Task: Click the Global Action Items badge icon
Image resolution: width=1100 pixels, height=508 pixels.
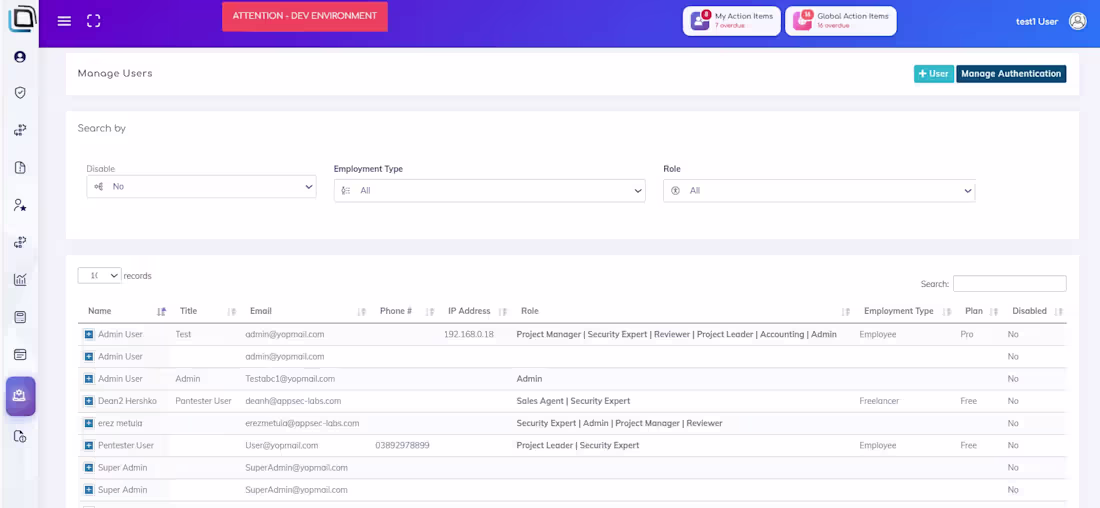Action: coord(803,20)
